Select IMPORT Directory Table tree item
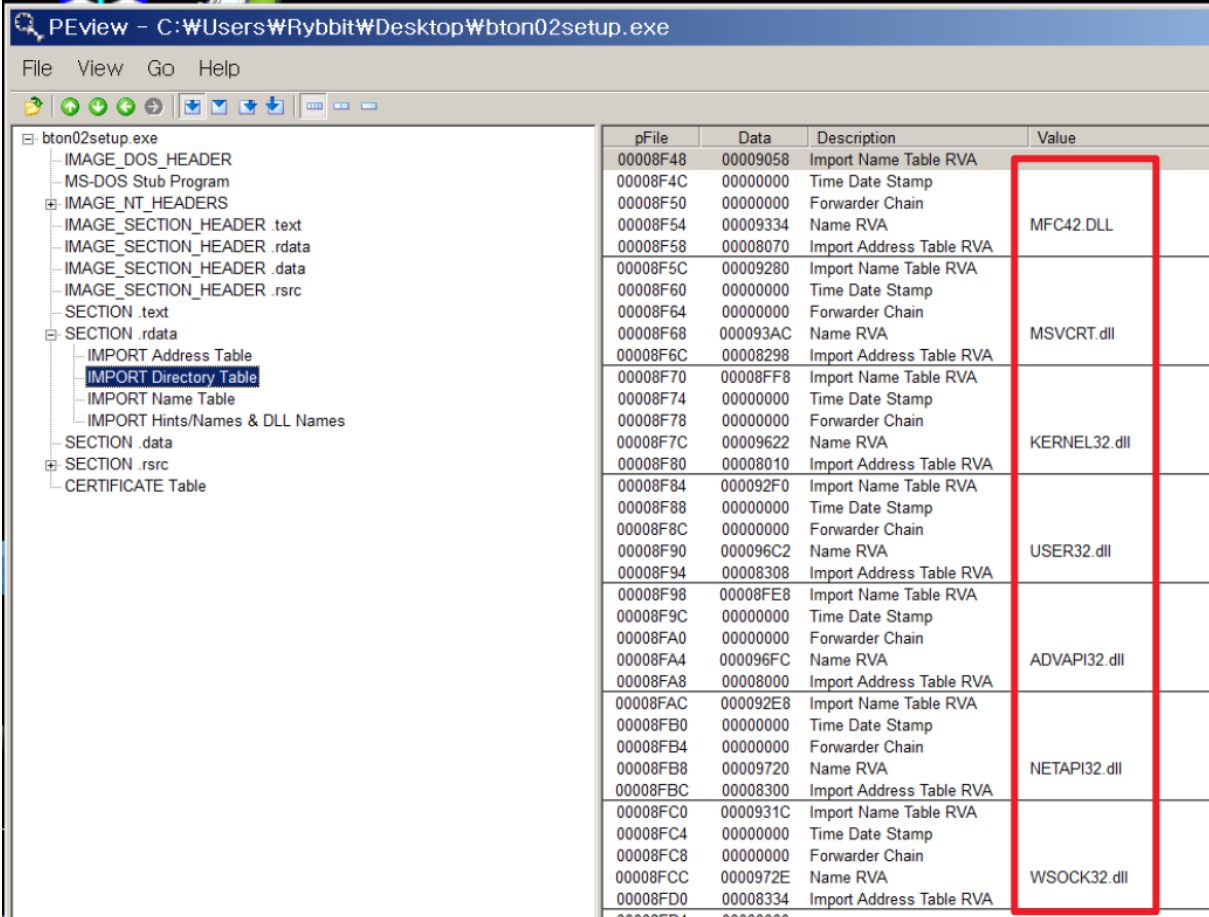1209x917 pixels. [172, 377]
